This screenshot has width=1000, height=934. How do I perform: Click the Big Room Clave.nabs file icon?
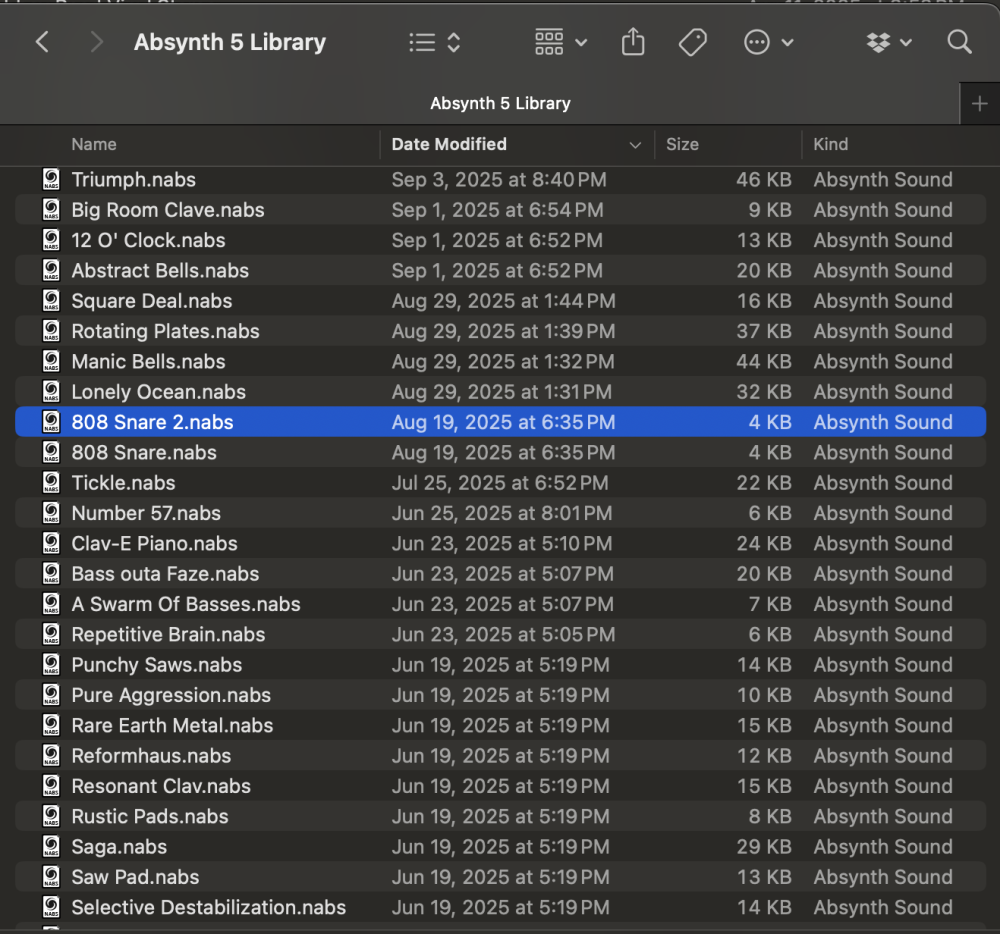[51, 210]
